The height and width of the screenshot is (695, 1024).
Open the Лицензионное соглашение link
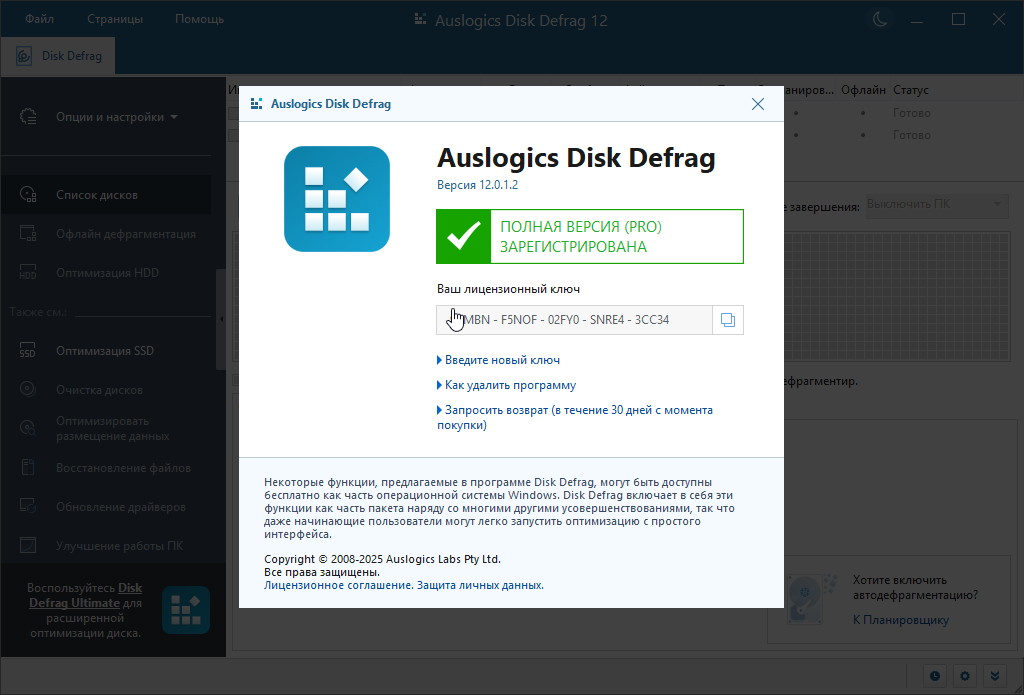pyautogui.click(x=338, y=585)
